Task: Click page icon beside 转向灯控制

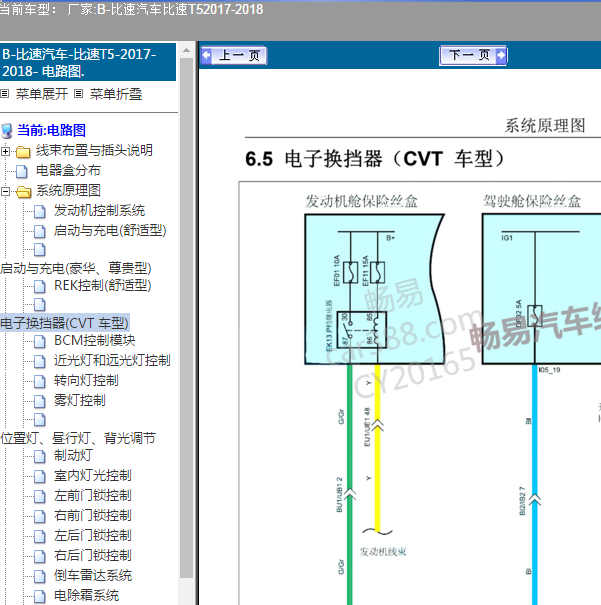Action: (39, 382)
